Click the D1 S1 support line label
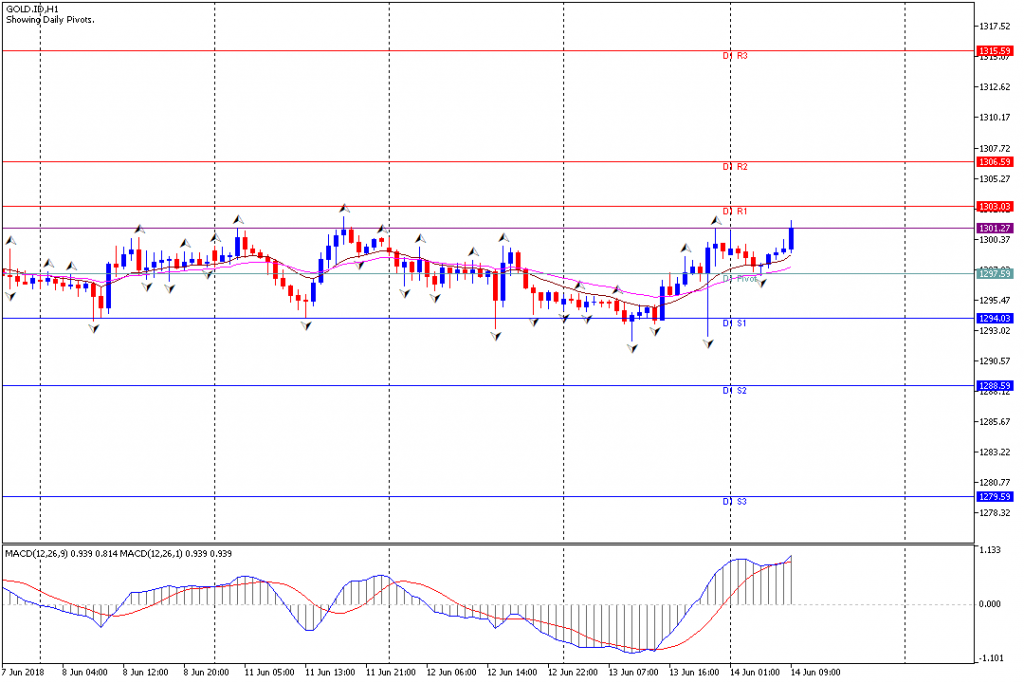Screen dimensions: 1024x683 [x=735, y=324]
